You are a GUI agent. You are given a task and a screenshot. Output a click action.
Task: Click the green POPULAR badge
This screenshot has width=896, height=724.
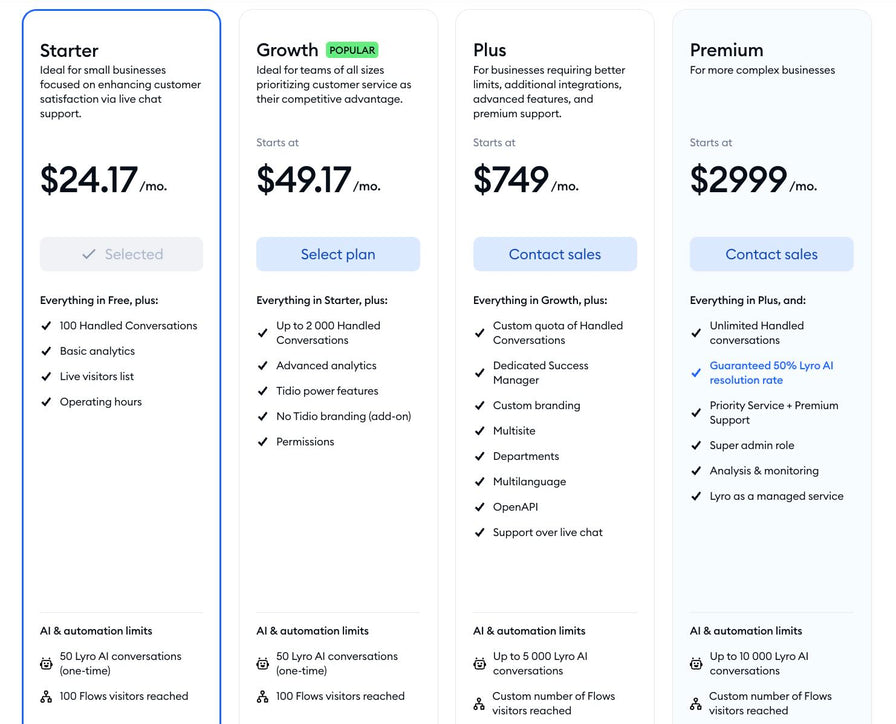[352, 50]
